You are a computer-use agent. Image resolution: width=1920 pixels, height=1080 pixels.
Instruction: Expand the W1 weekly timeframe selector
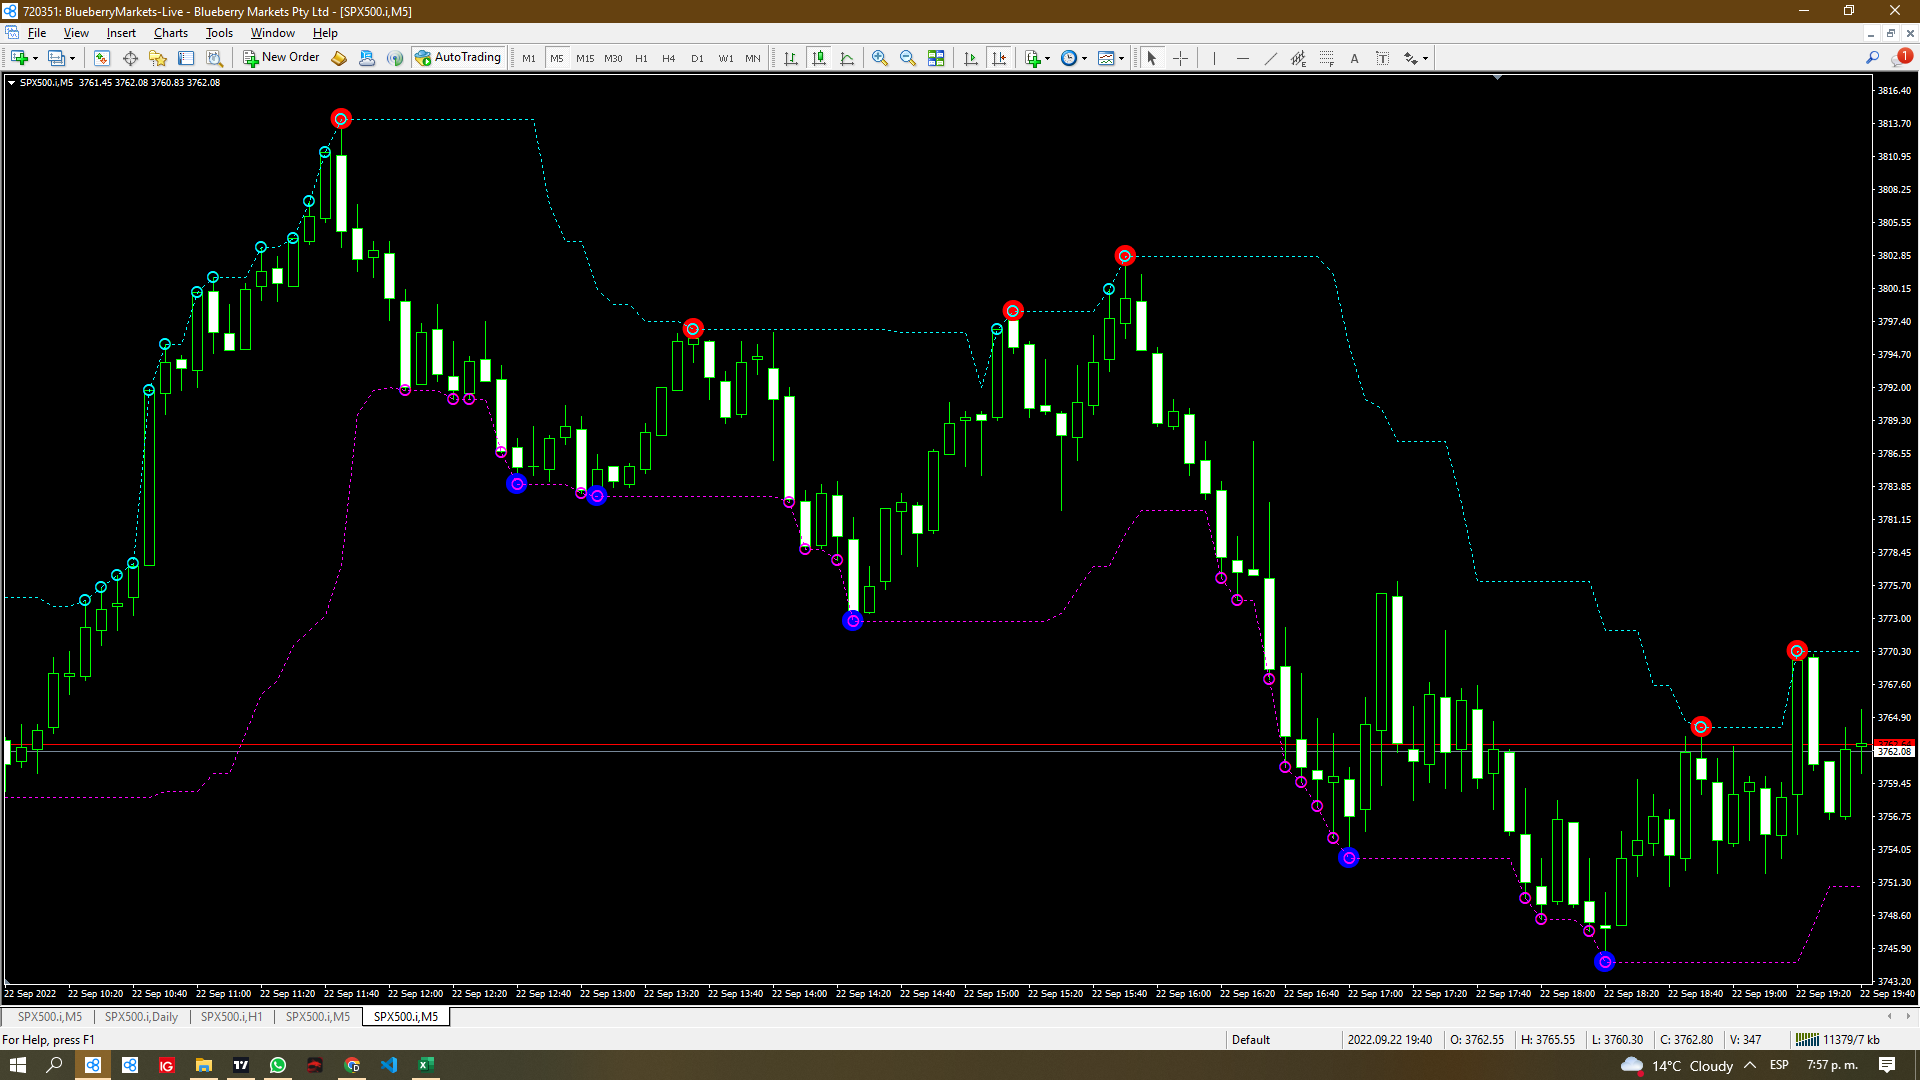[x=725, y=58]
